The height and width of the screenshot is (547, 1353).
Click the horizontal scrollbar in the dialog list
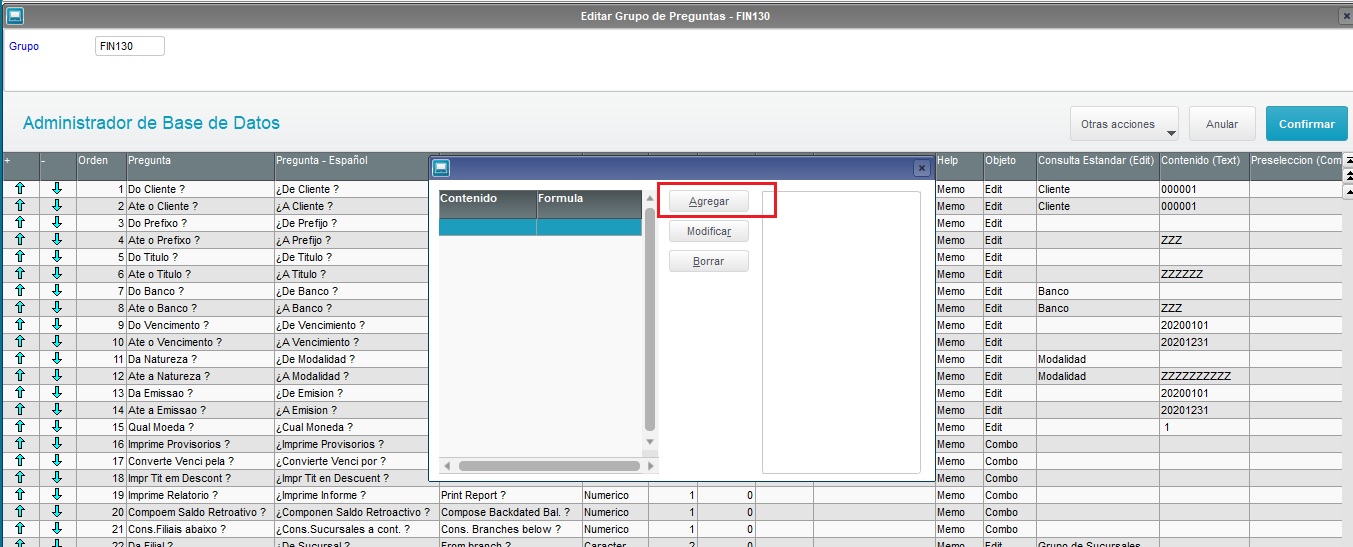[x=548, y=466]
